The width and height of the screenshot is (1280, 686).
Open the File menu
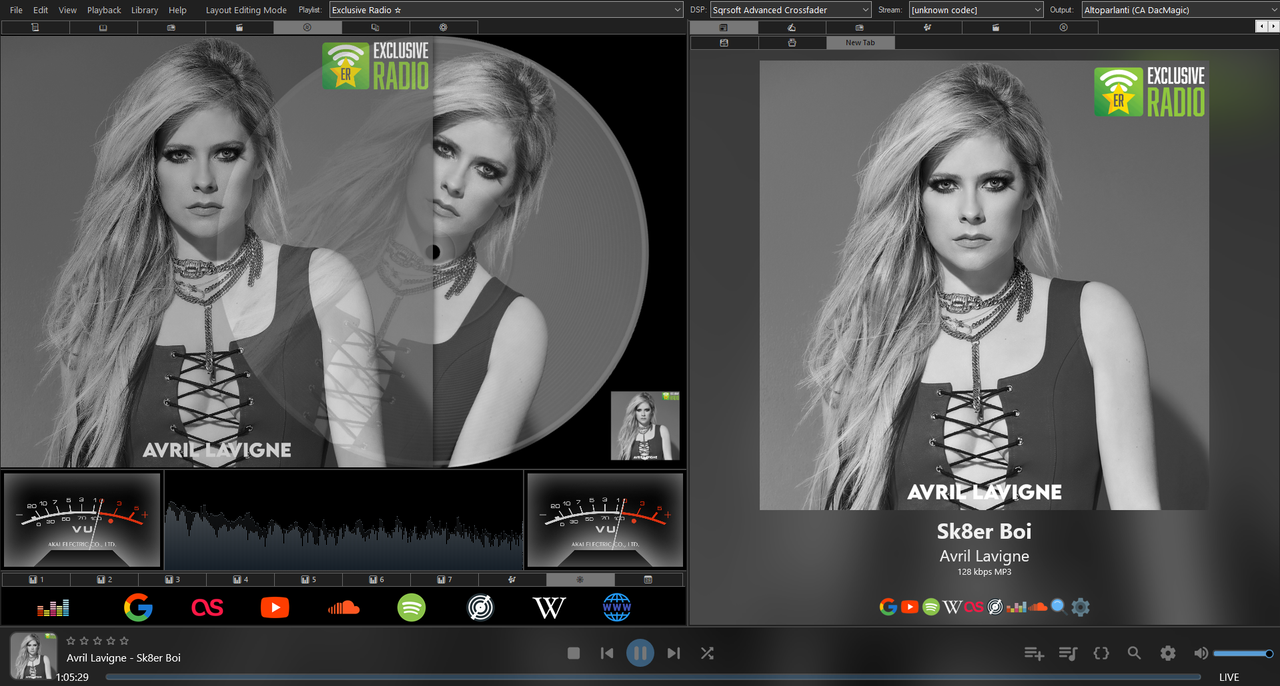pos(16,10)
